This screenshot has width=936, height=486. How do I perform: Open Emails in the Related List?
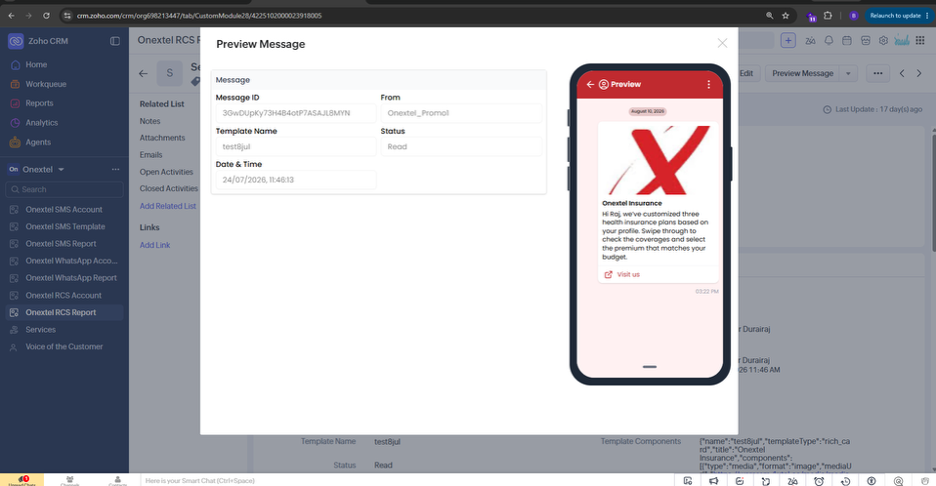pos(151,155)
